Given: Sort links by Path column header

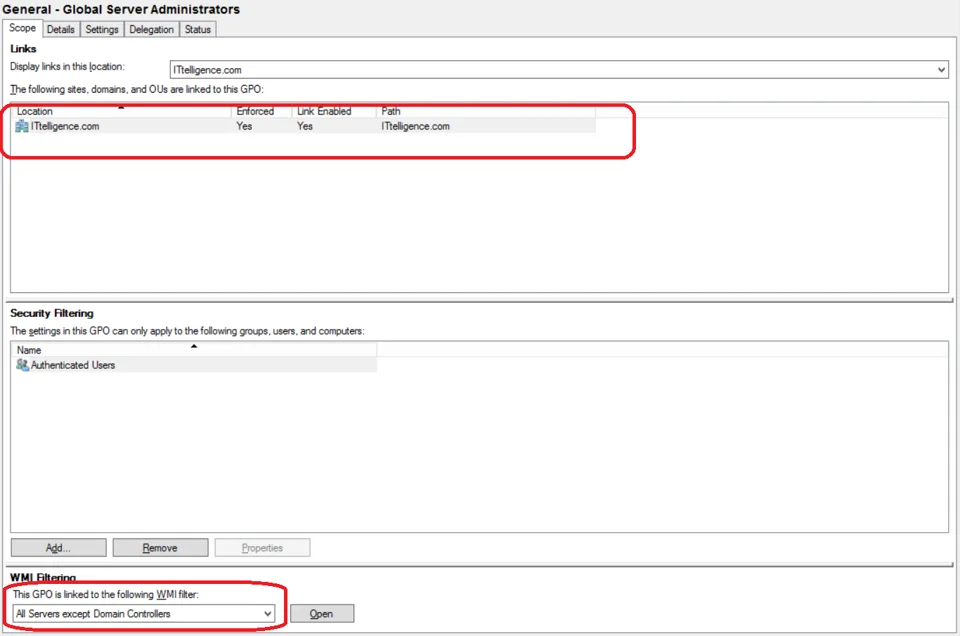Looking at the screenshot, I should 486,111.
